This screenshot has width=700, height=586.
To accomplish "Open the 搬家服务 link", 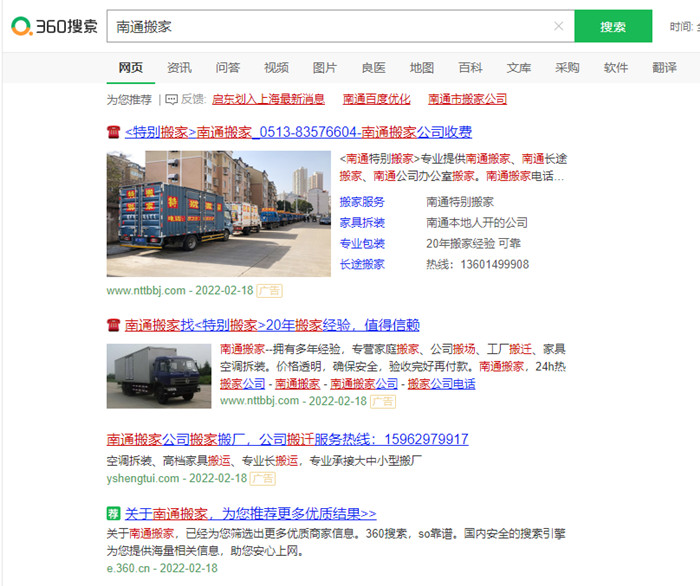I will coord(362,202).
